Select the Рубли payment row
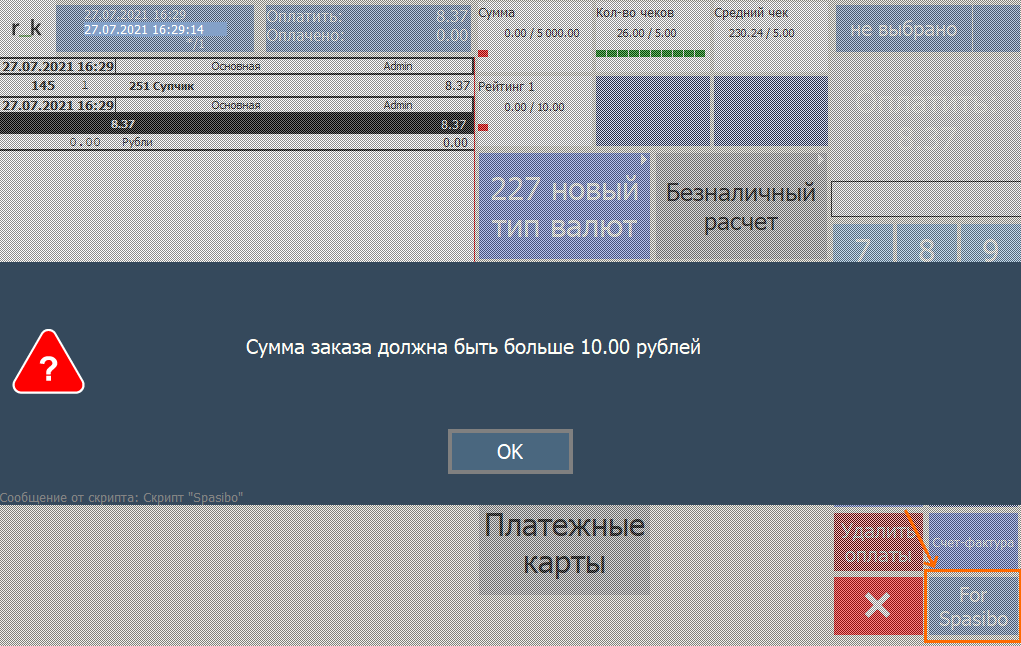Viewport: 1021px width, 646px height. tap(236, 143)
